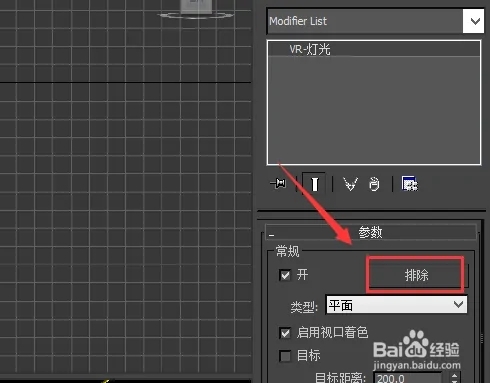
Task: Click the Pin Stack icon
Action: point(278,183)
